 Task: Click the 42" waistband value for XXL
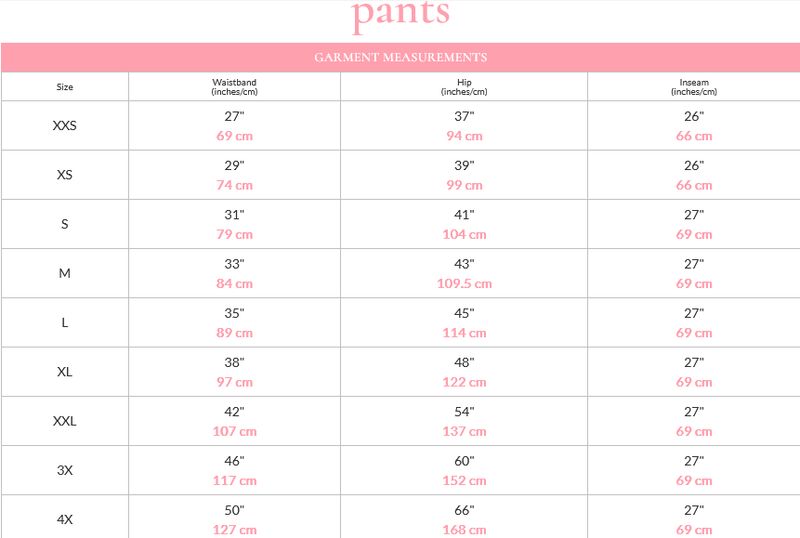click(234, 411)
